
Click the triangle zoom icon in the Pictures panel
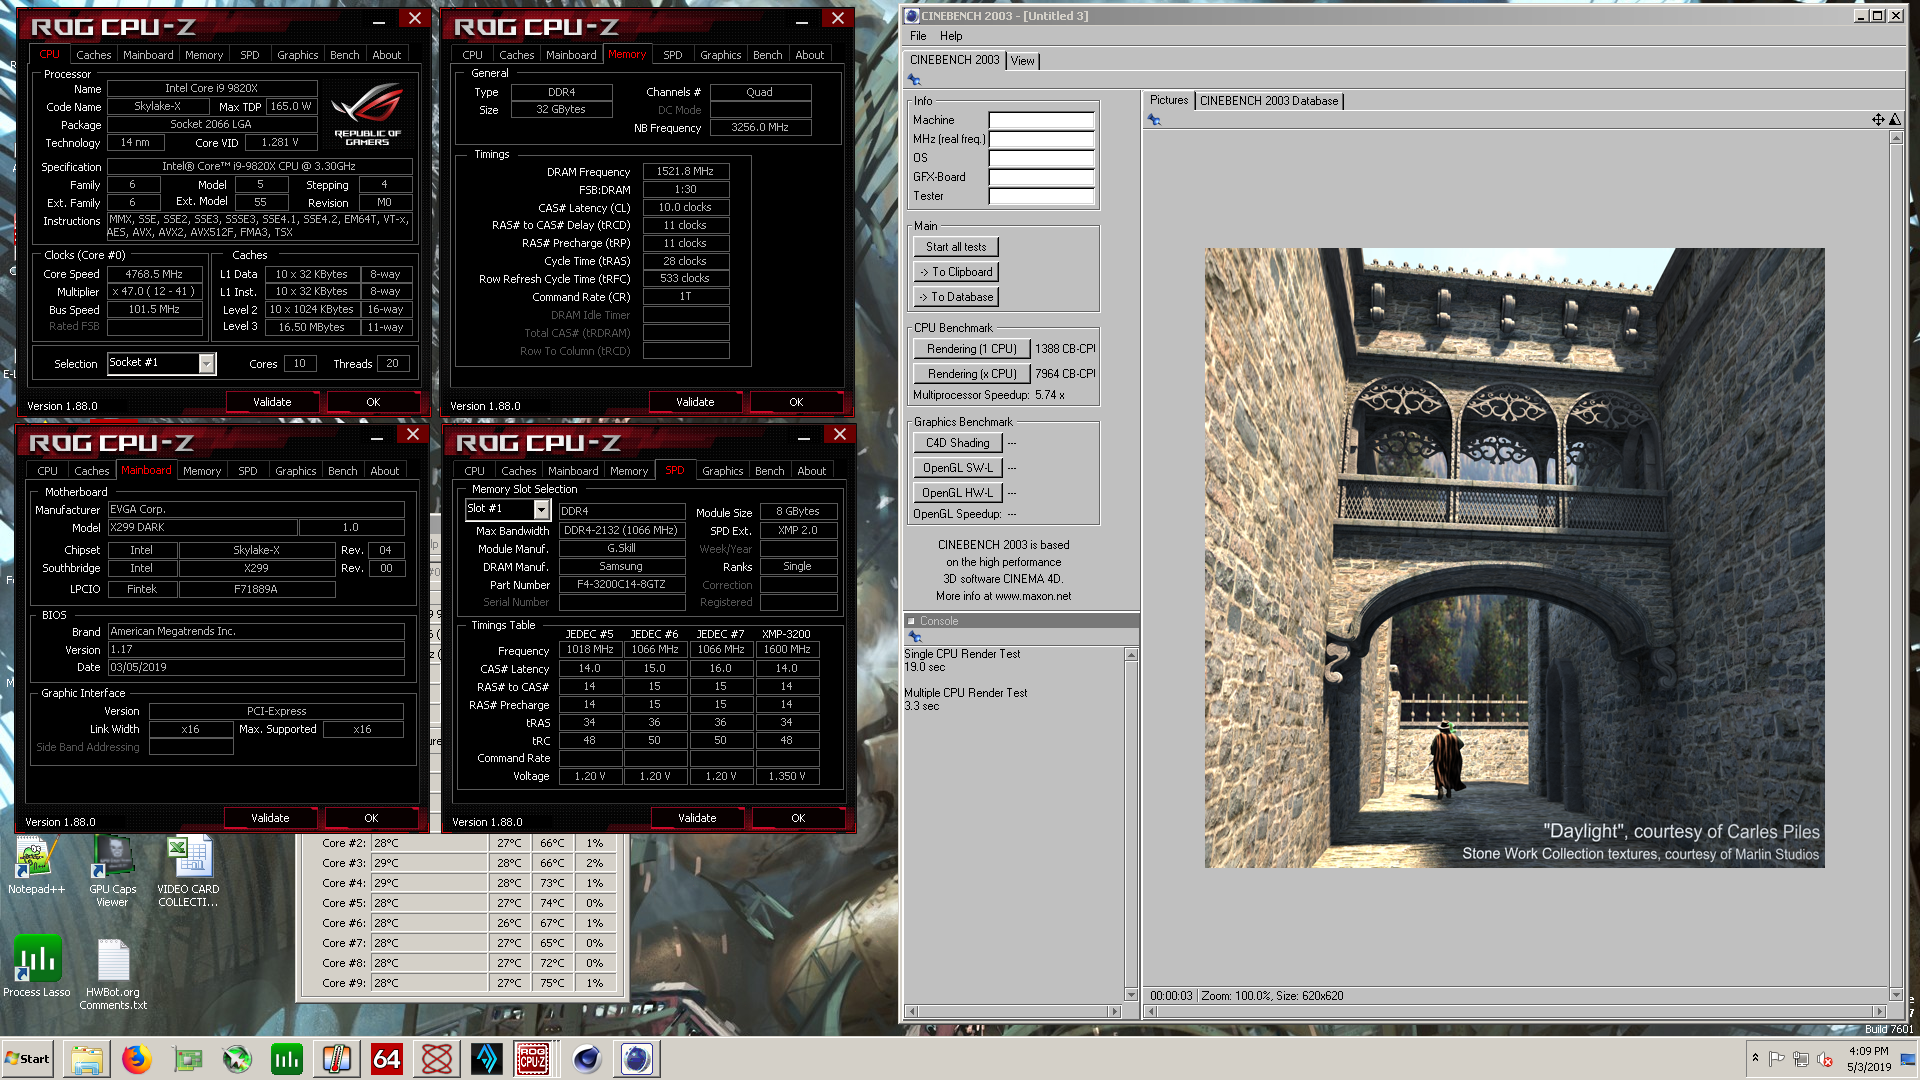(1895, 120)
